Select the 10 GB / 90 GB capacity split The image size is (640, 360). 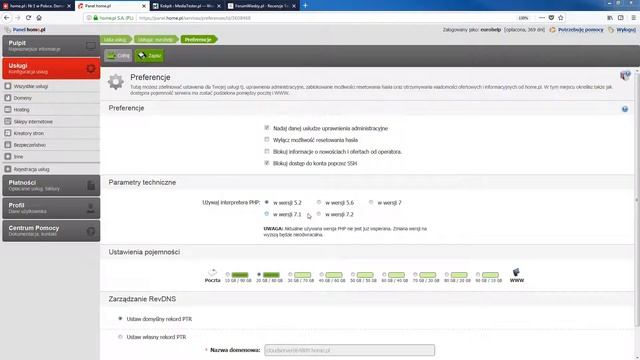(228, 275)
